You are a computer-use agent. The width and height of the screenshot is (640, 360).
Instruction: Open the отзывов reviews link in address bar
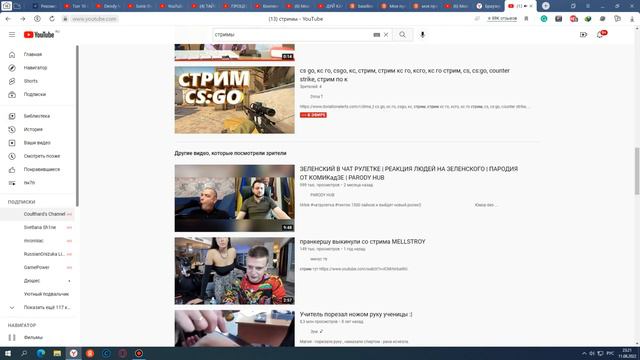point(502,19)
